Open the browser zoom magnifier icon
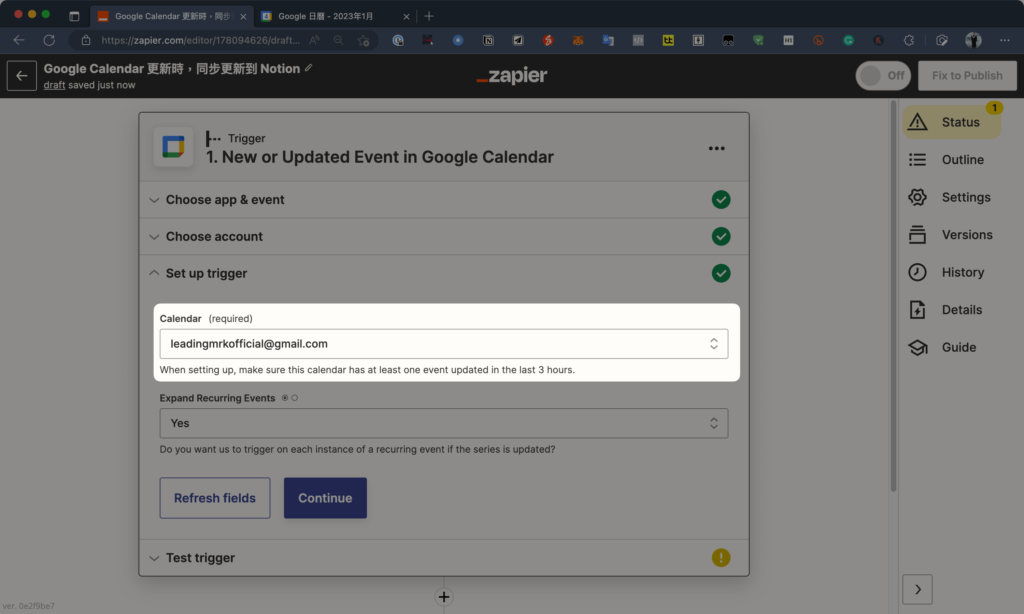This screenshot has width=1024, height=614. (x=338, y=40)
